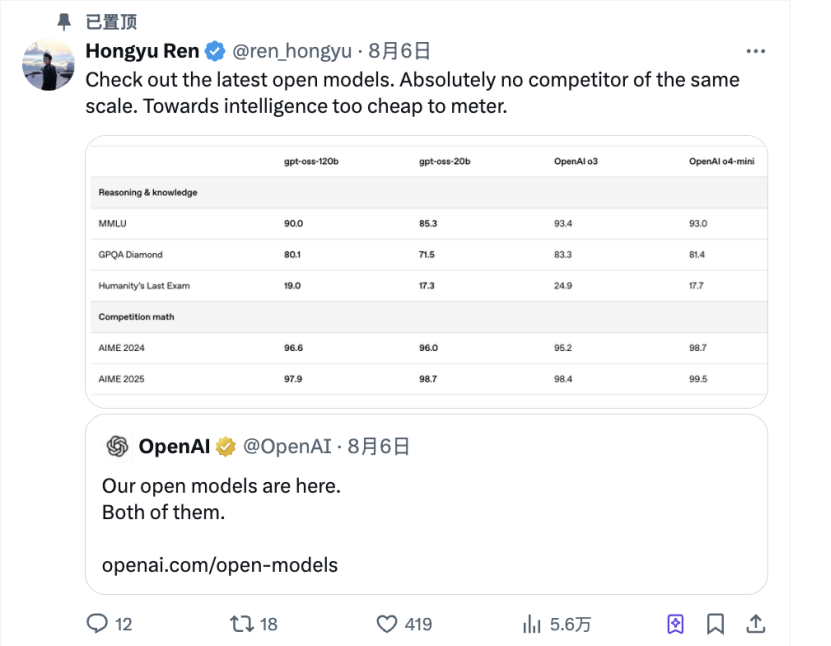The height and width of the screenshot is (646, 831).
Task: Click the @OpenAI handle in quoted post
Action: [288, 447]
